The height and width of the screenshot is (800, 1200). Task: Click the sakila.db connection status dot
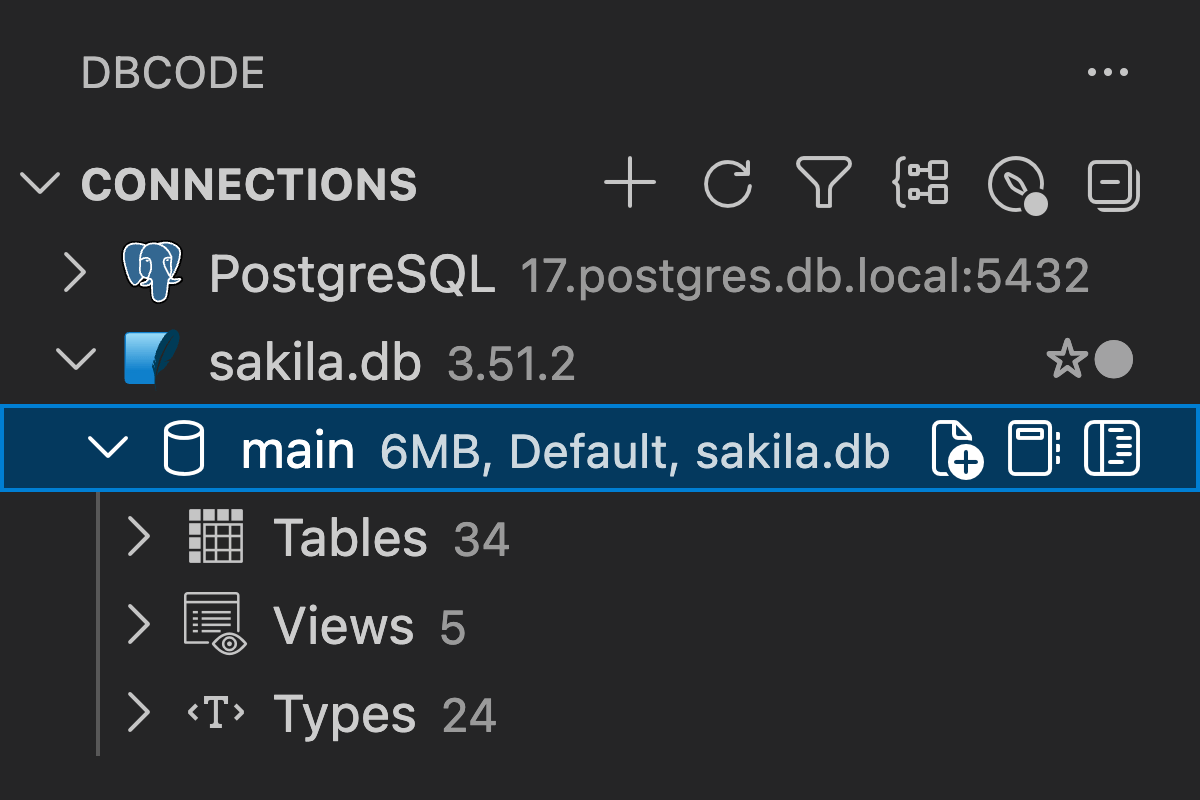[1113, 361]
